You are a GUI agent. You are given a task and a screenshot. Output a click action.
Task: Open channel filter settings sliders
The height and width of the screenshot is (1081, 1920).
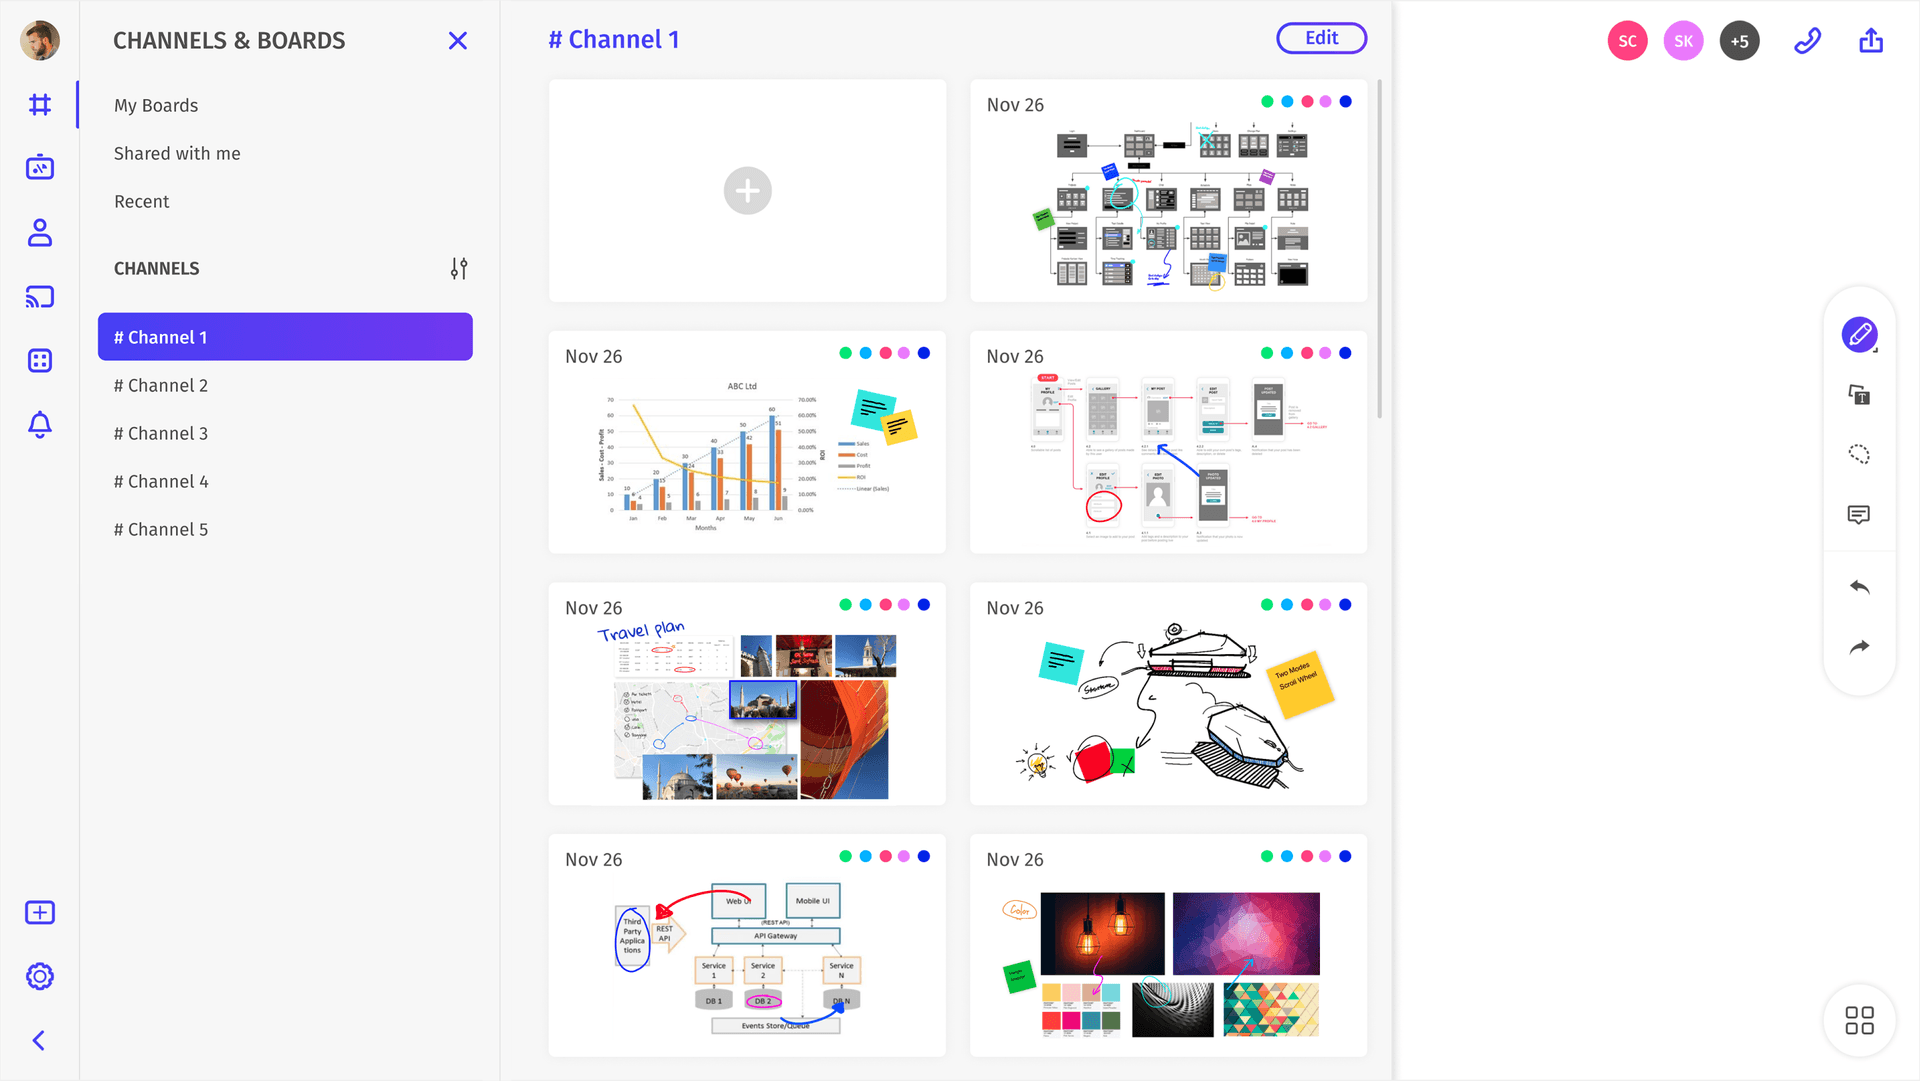pos(459,268)
